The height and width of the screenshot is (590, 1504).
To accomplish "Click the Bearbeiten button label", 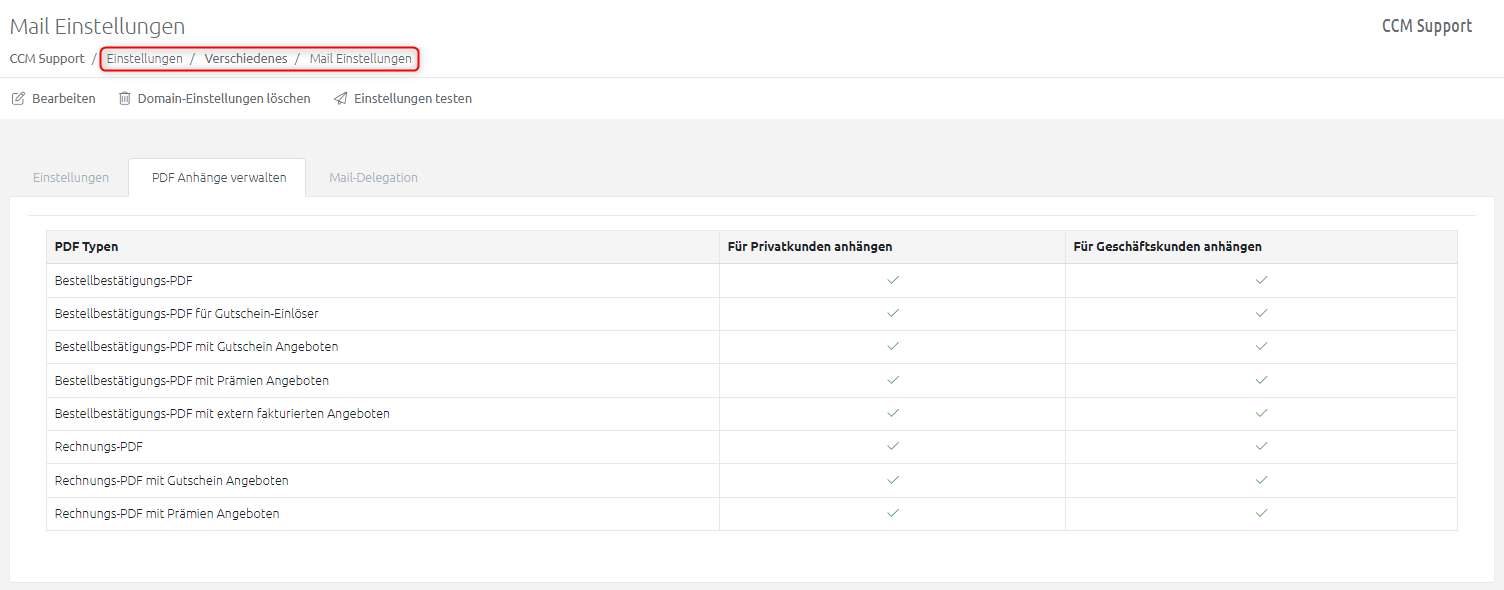I will point(64,99).
